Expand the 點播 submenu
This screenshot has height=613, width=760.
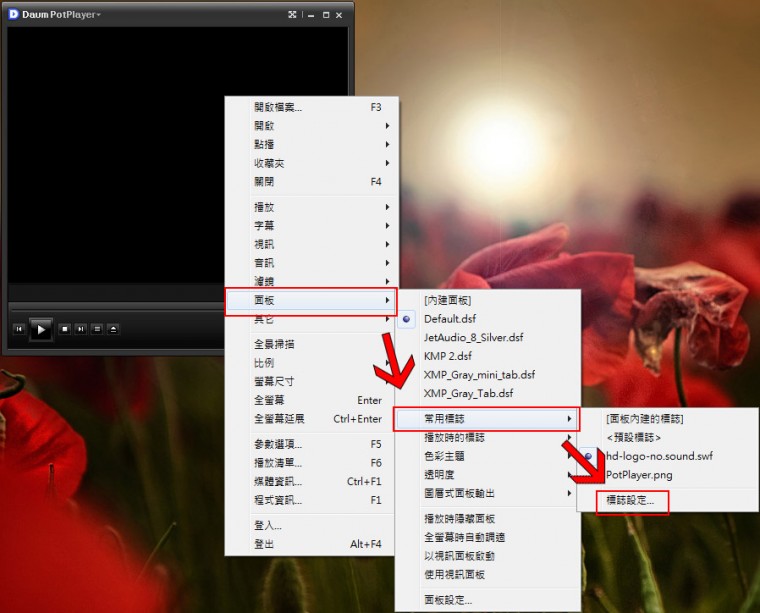click(x=312, y=144)
